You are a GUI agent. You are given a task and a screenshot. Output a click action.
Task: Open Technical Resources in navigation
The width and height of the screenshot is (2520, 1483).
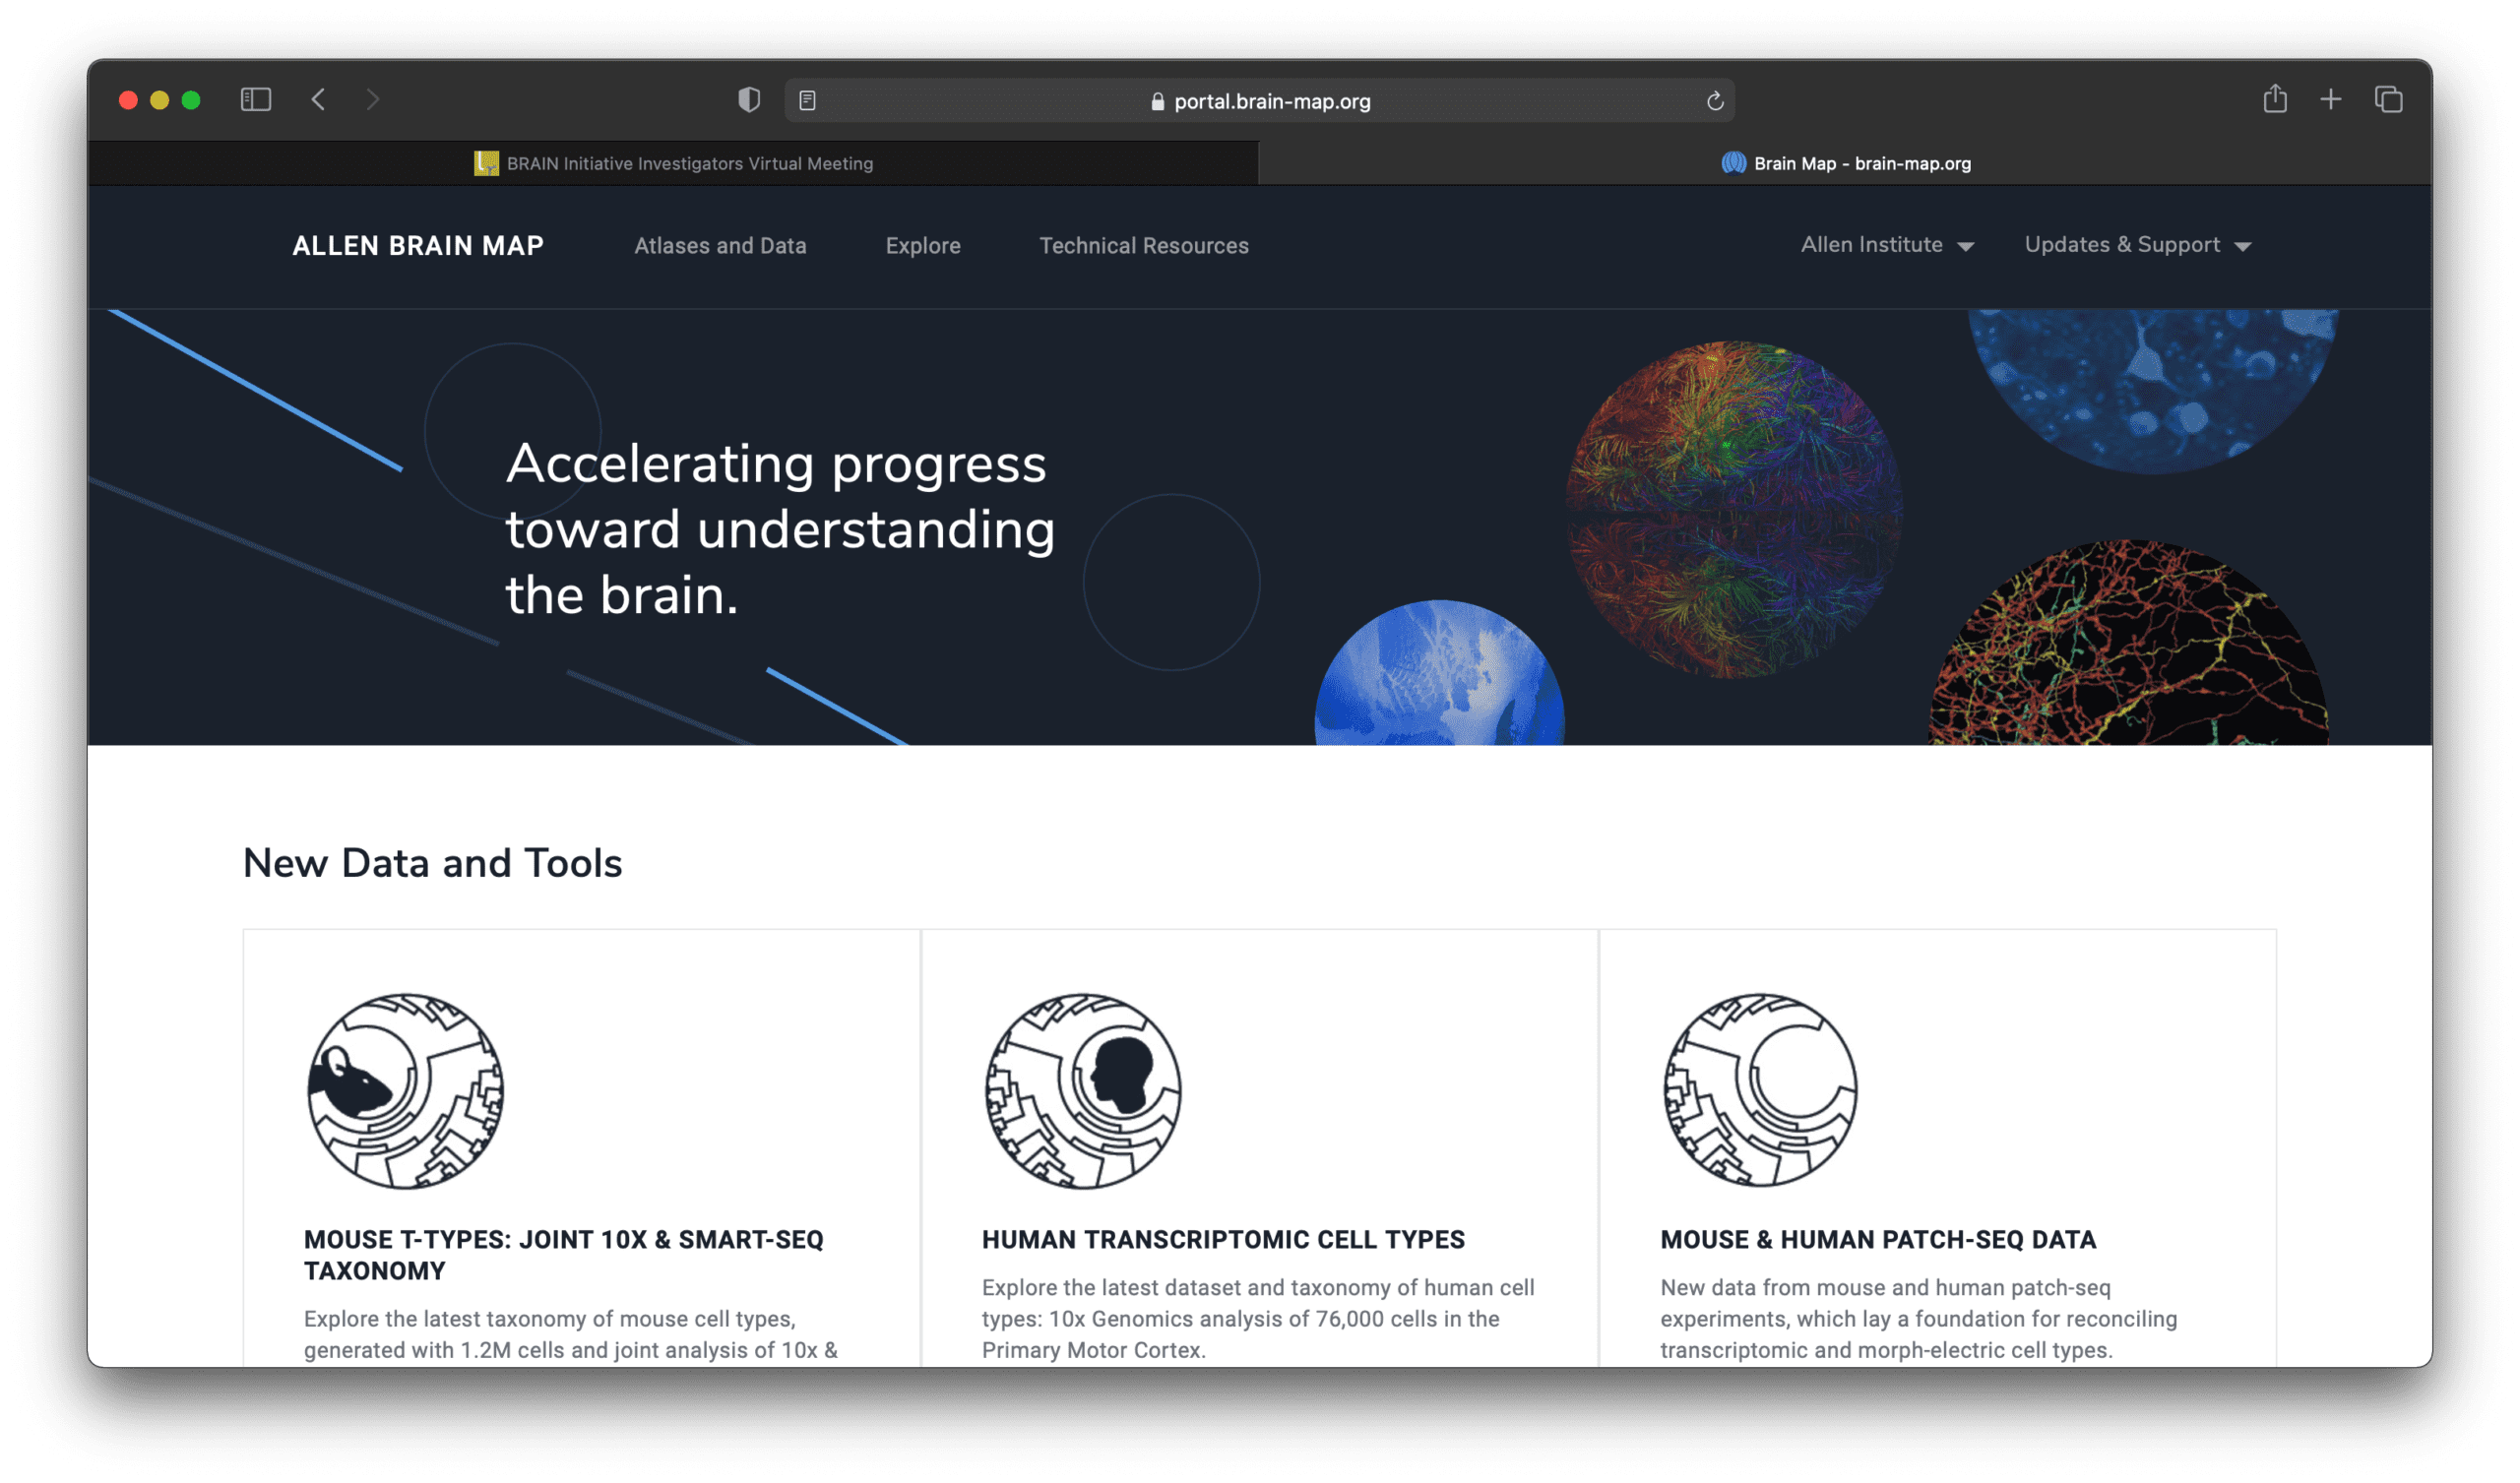point(1144,246)
